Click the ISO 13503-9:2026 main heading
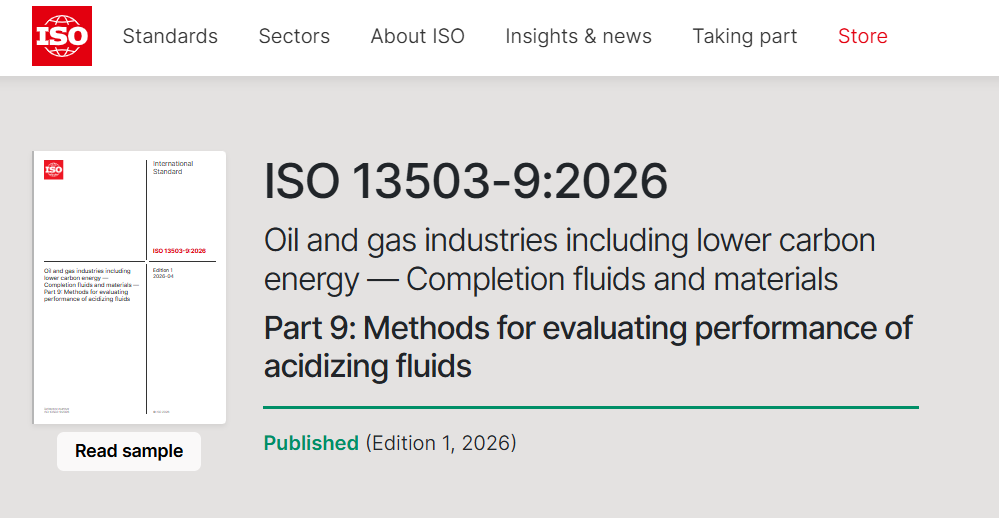999x518 pixels. click(466, 181)
